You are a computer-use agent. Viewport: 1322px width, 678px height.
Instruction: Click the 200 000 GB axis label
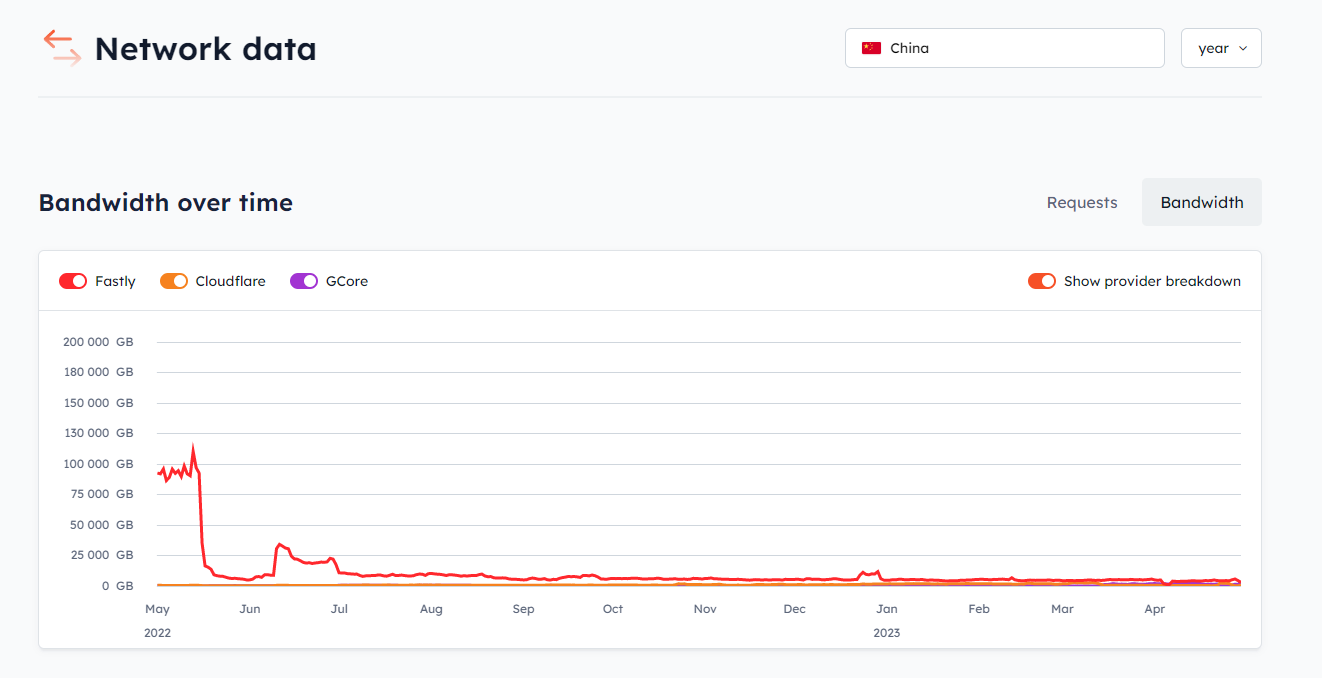click(98, 341)
